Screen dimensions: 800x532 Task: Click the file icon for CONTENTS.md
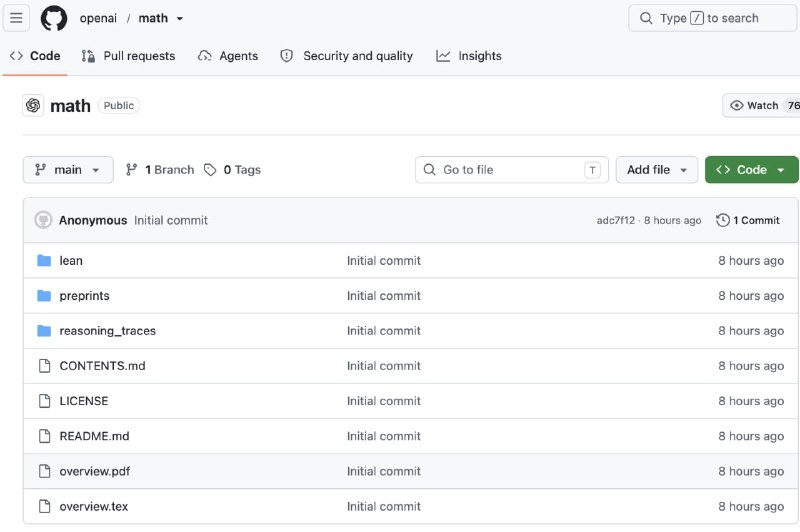pyautogui.click(x=45, y=366)
